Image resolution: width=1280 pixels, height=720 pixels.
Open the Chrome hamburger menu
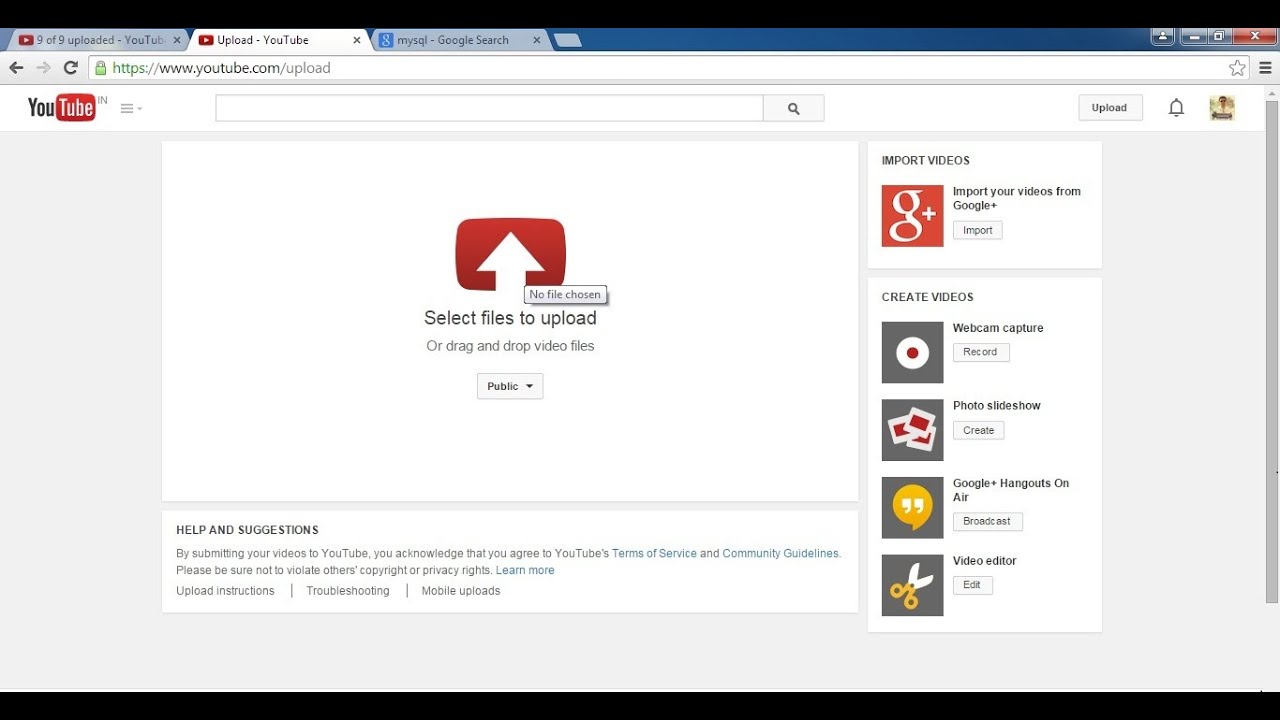(x=1265, y=68)
